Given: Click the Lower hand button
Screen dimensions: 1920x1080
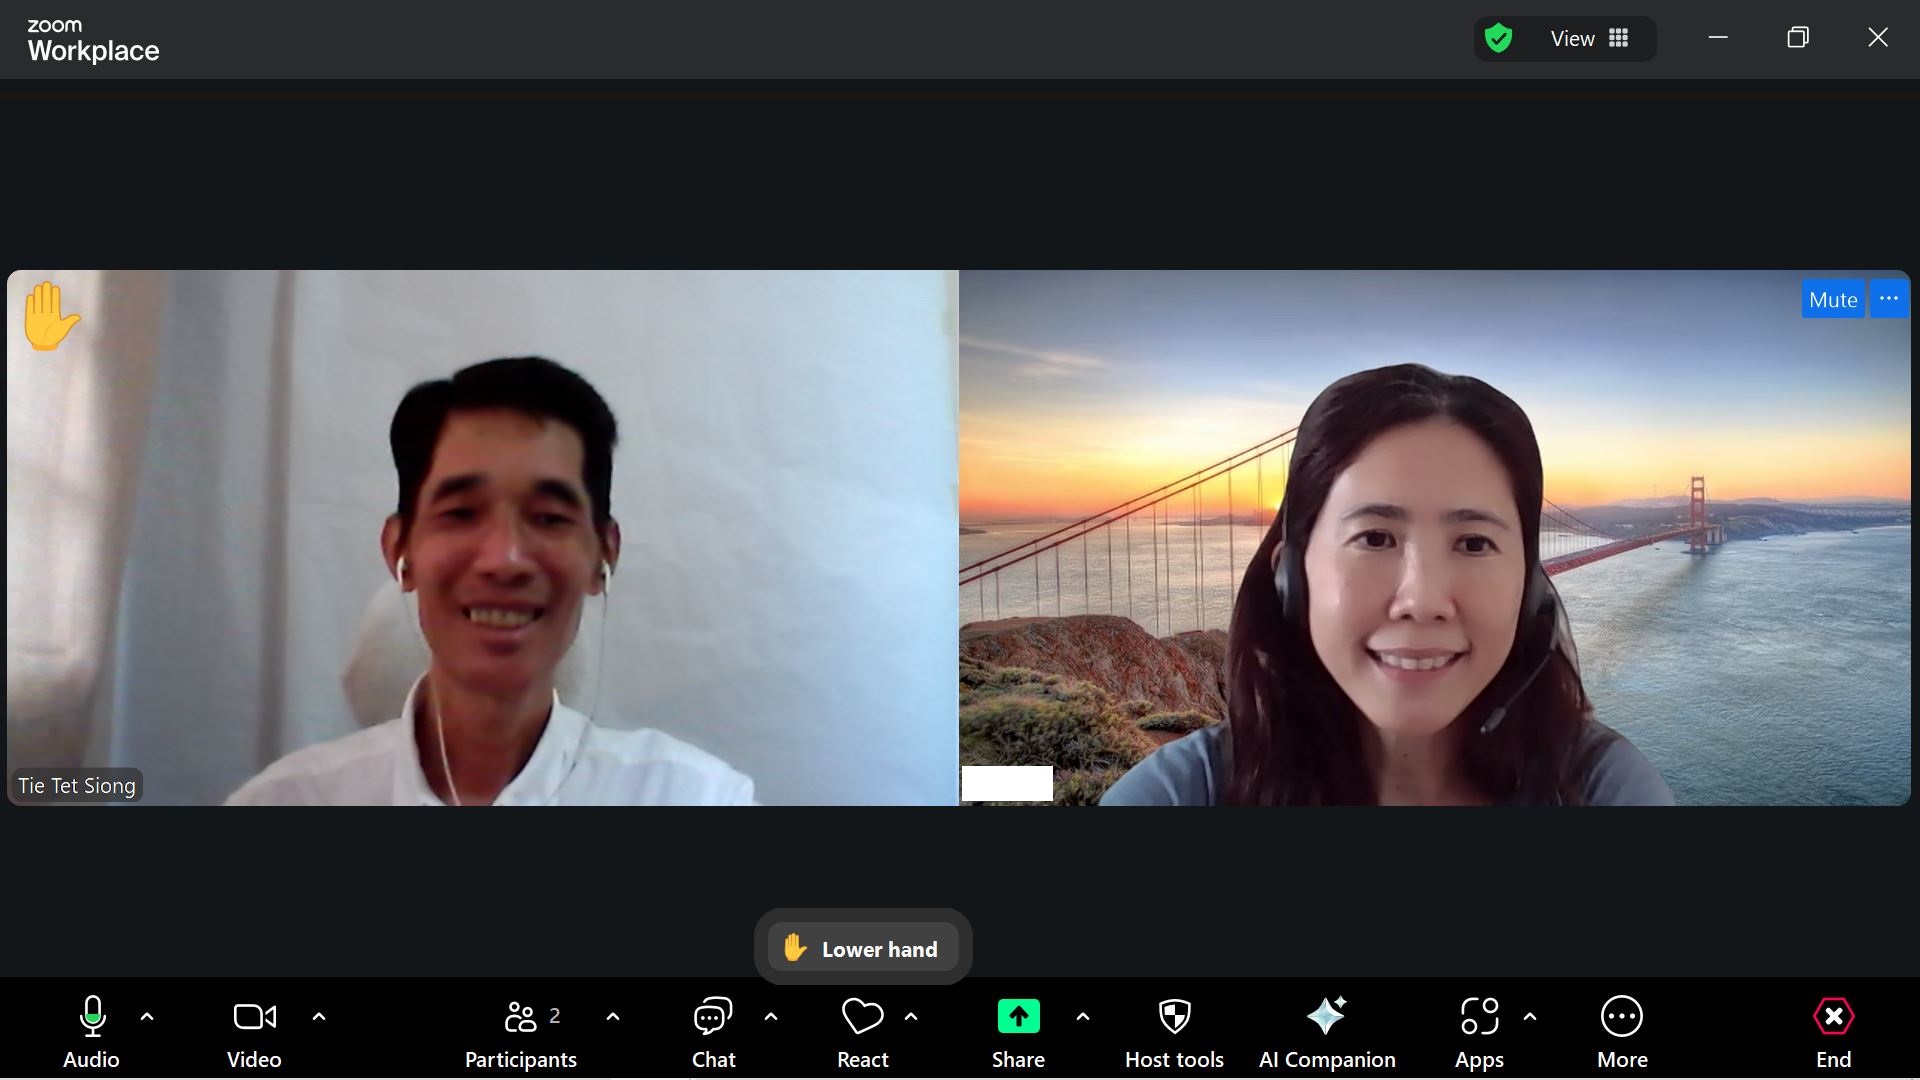Looking at the screenshot, I should coord(862,948).
